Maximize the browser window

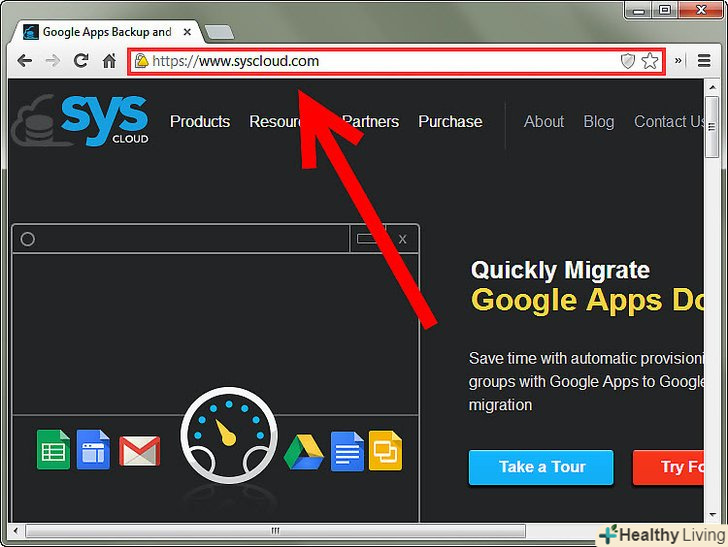tap(665, 10)
